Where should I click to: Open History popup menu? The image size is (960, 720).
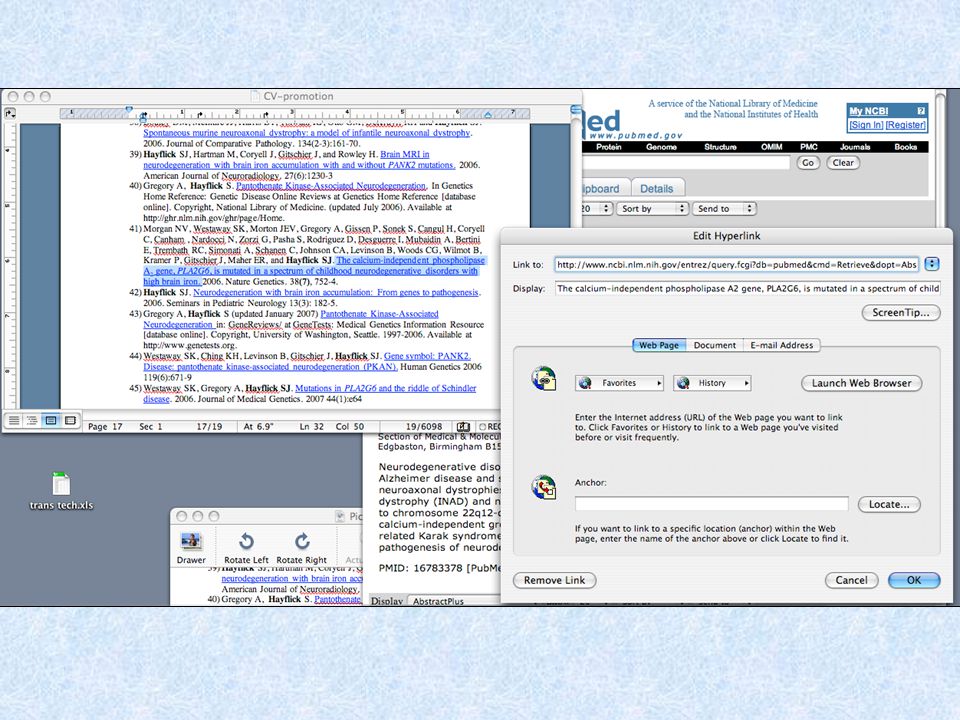[x=712, y=383]
